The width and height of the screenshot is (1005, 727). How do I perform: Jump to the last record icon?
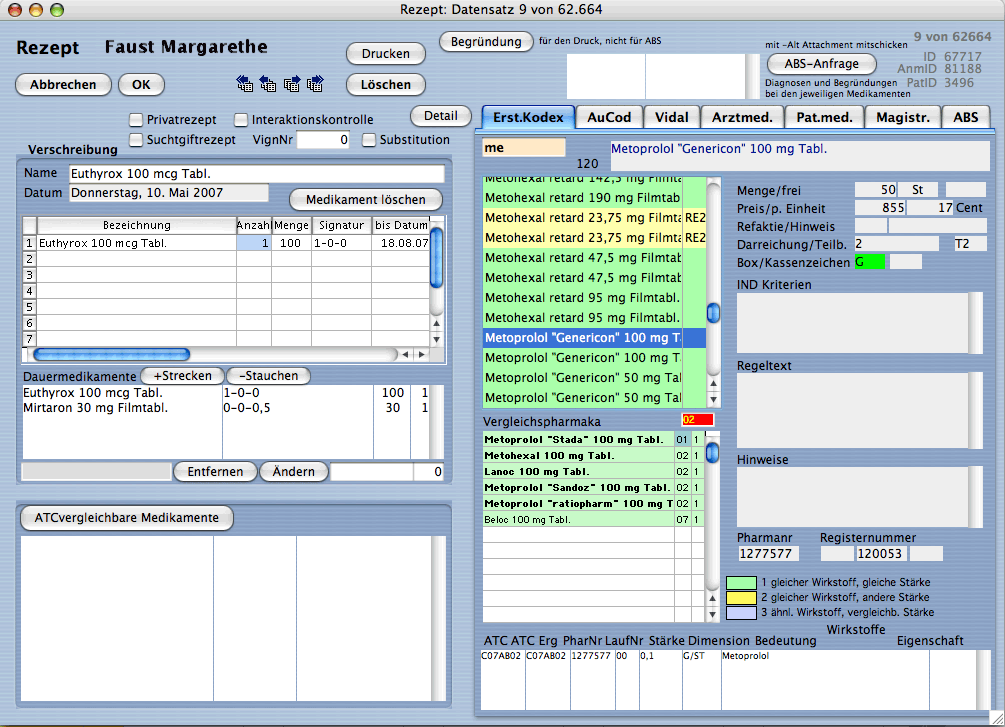pos(315,84)
